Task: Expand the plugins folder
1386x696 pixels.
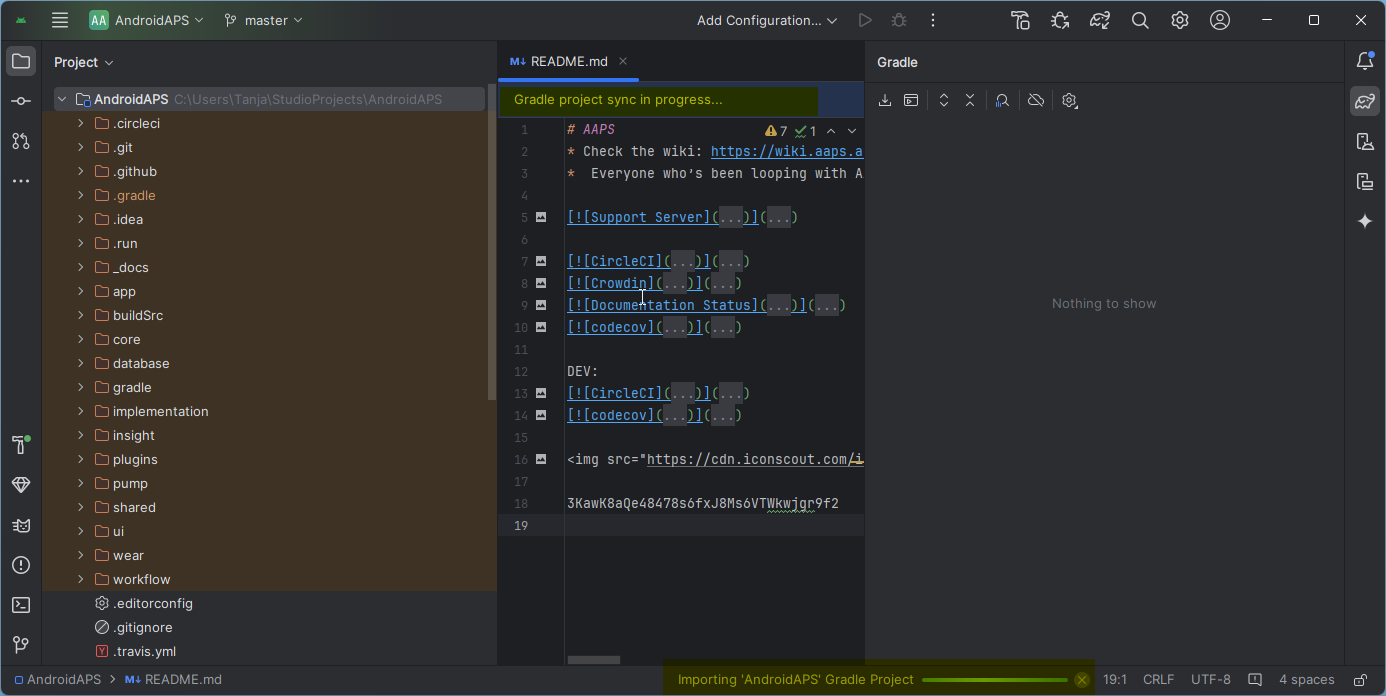Action: click(x=81, y=459)
